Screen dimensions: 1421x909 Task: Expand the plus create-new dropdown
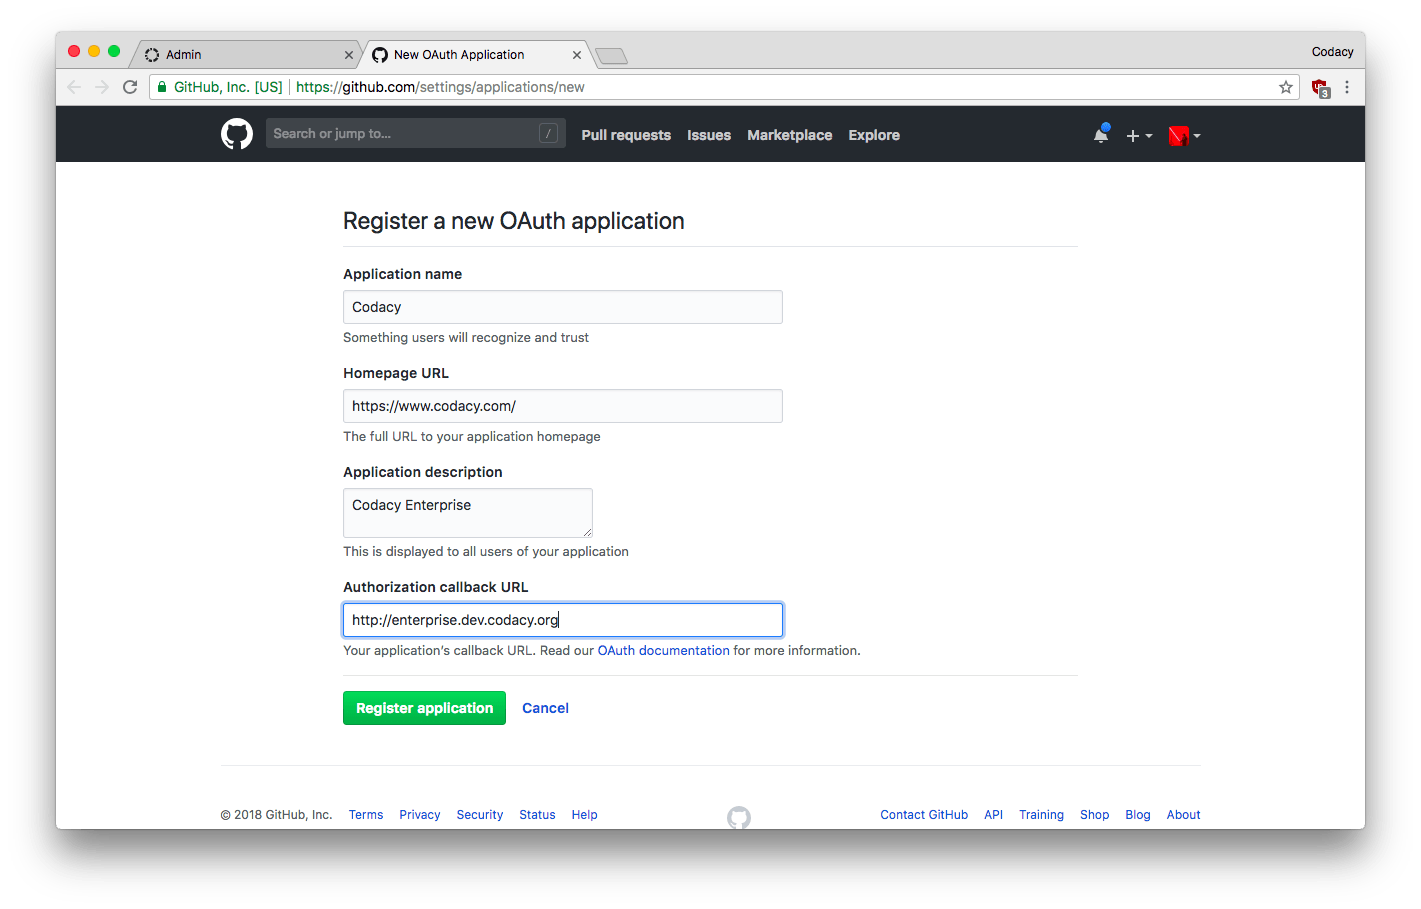point(1139,135)
